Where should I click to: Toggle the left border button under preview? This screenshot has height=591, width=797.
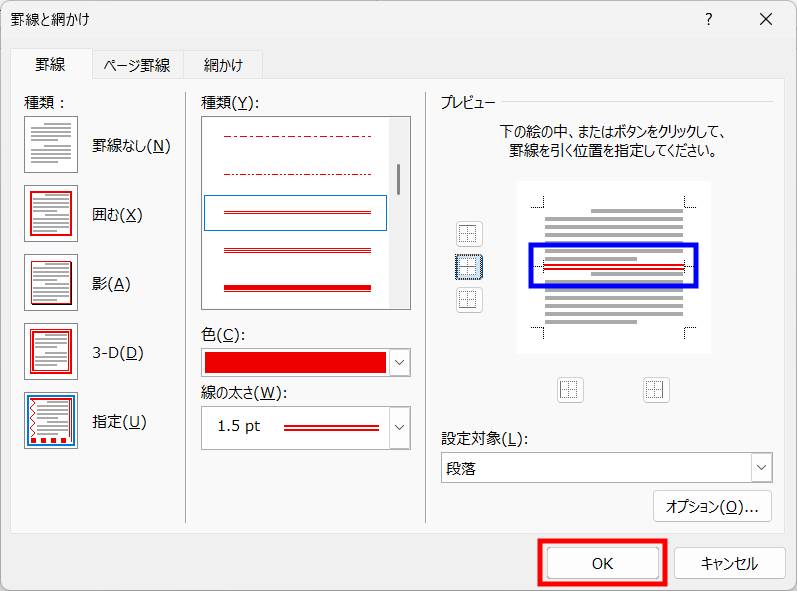(569, 390)
